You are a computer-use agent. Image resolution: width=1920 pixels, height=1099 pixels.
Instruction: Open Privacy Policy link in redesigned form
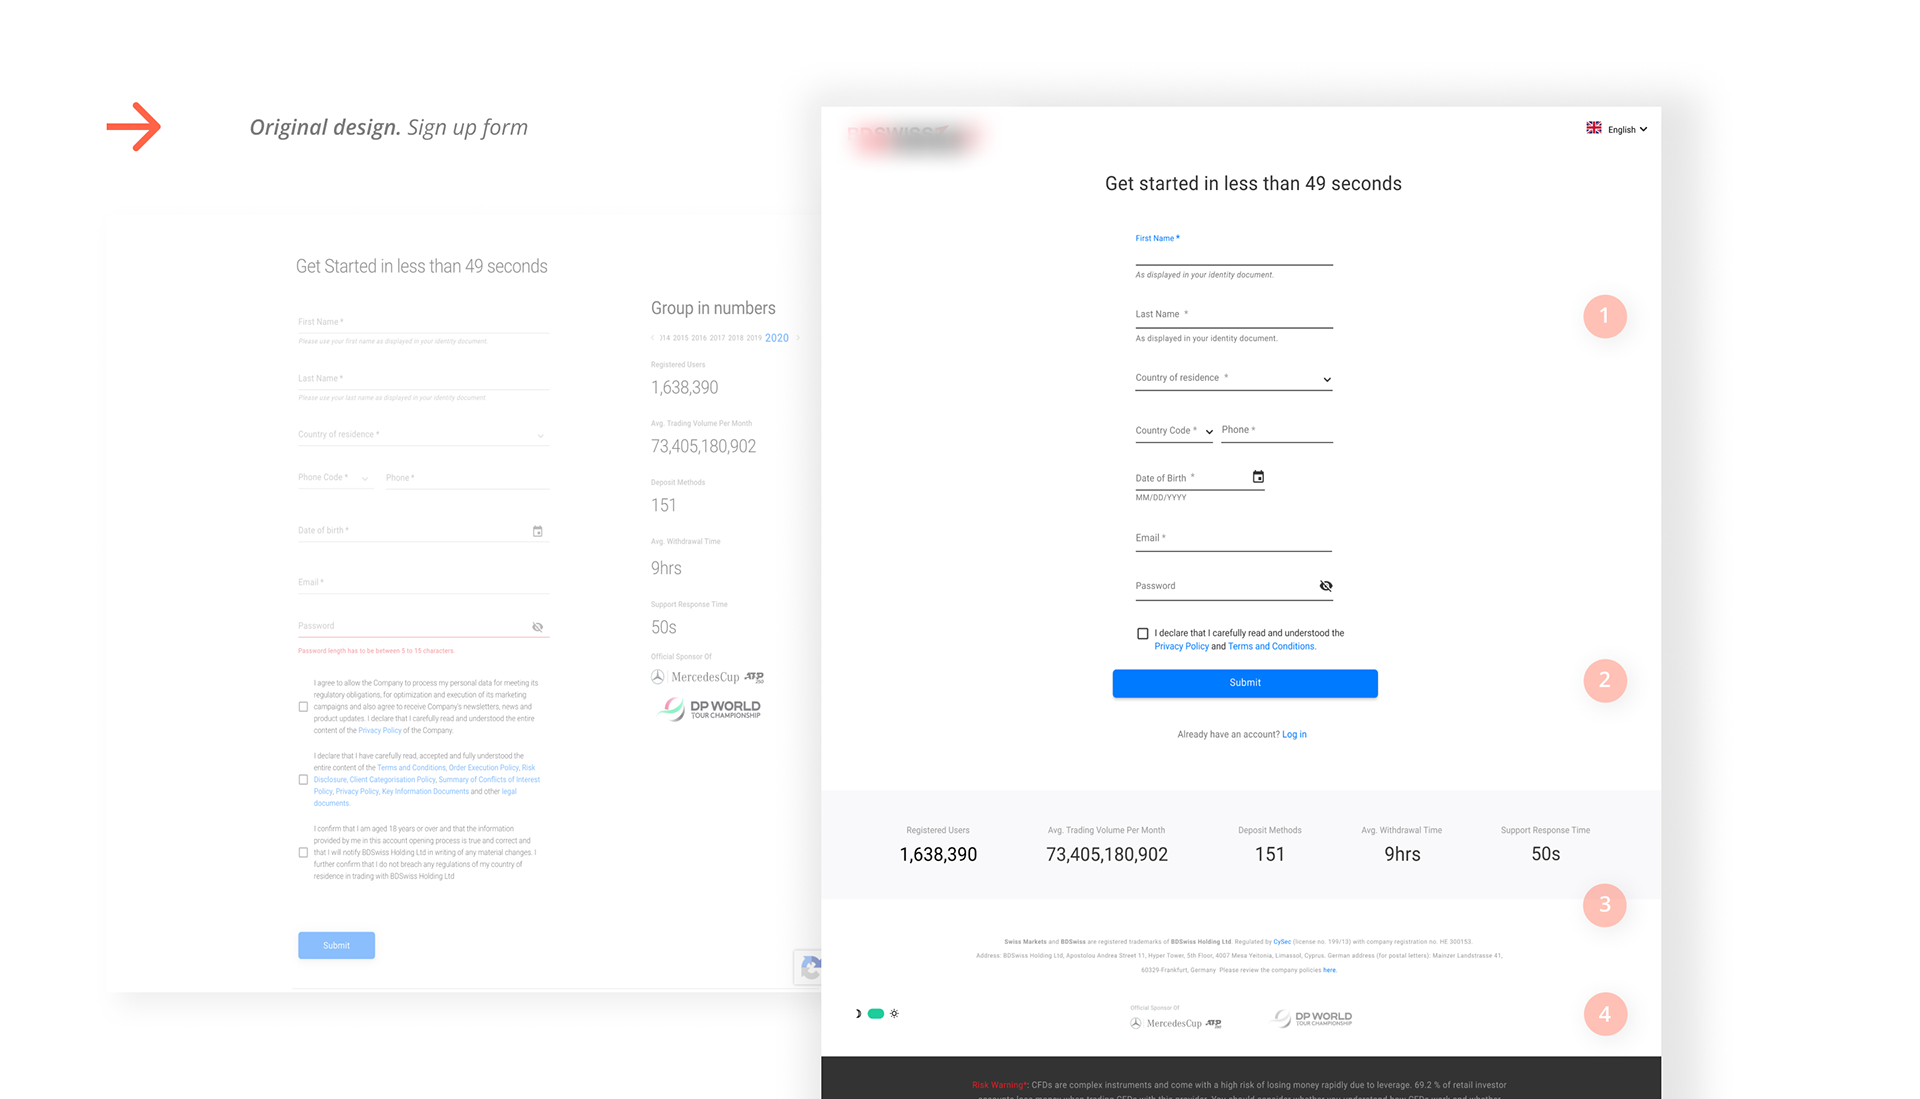[x=1181, y=647]
